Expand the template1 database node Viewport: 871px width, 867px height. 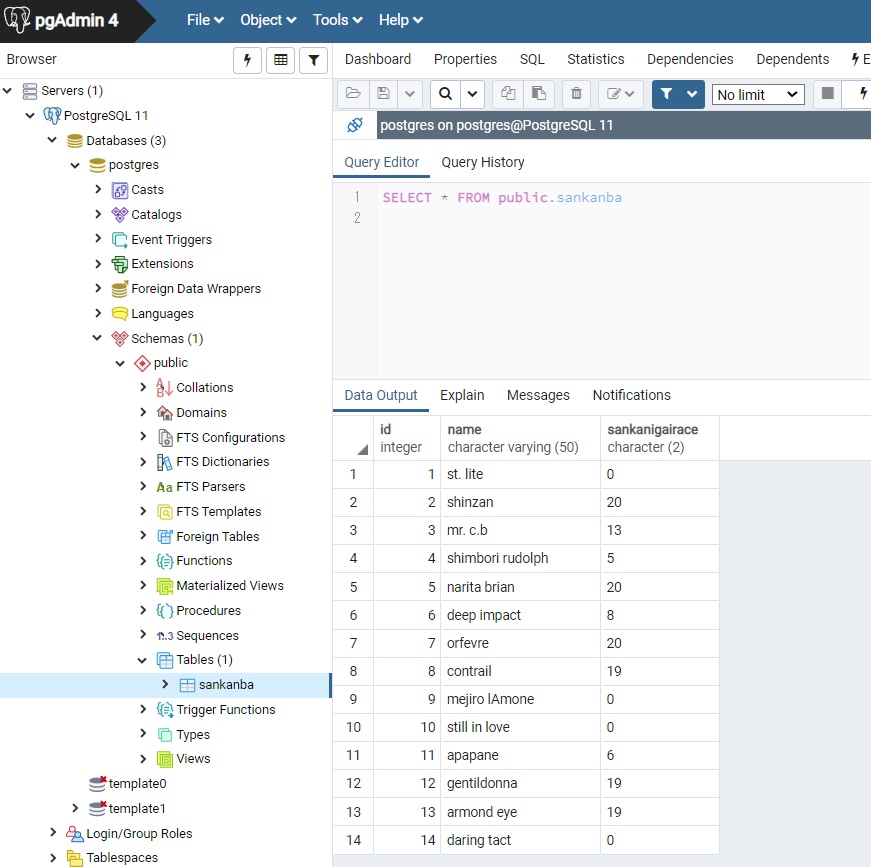point(75,808)
